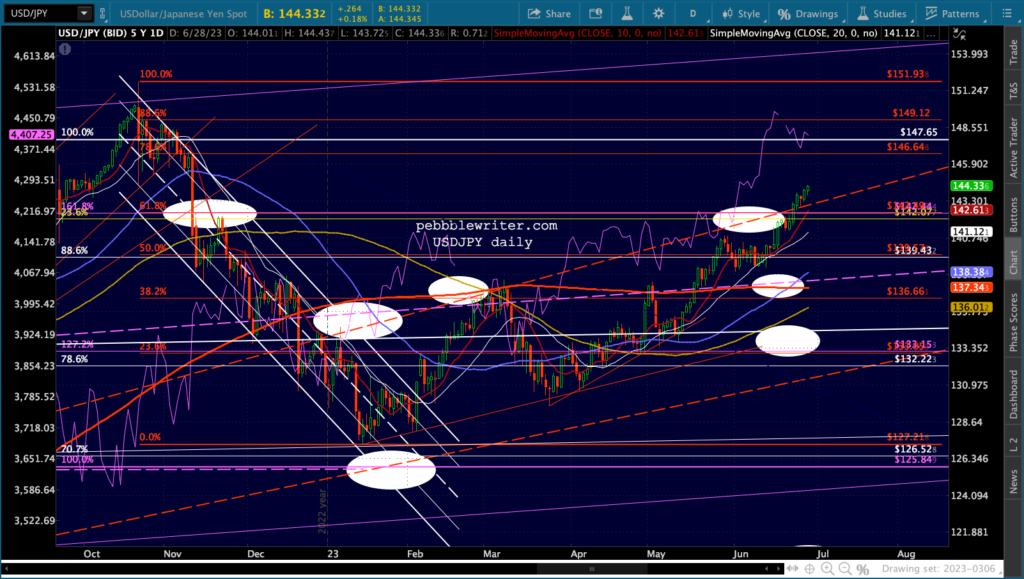This screenshot has width=1024, height=579.
Task: Open the Drawings menu
Action: pos(808,14)
